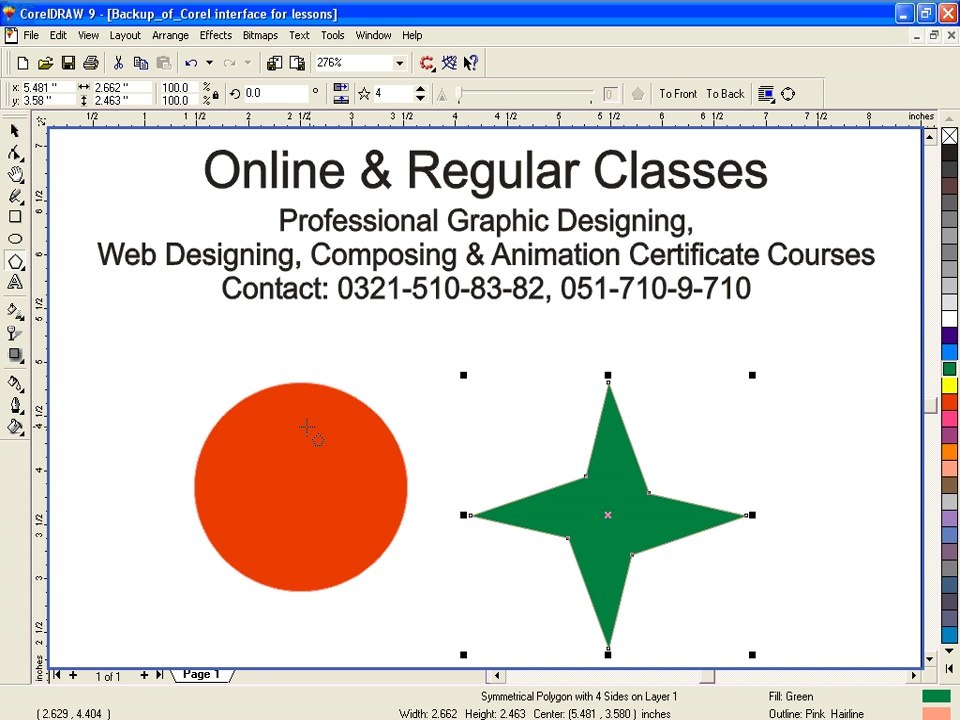This screenshot has height=720, width=960.
Task: Click the Export icon
Action: click(297, 62)
